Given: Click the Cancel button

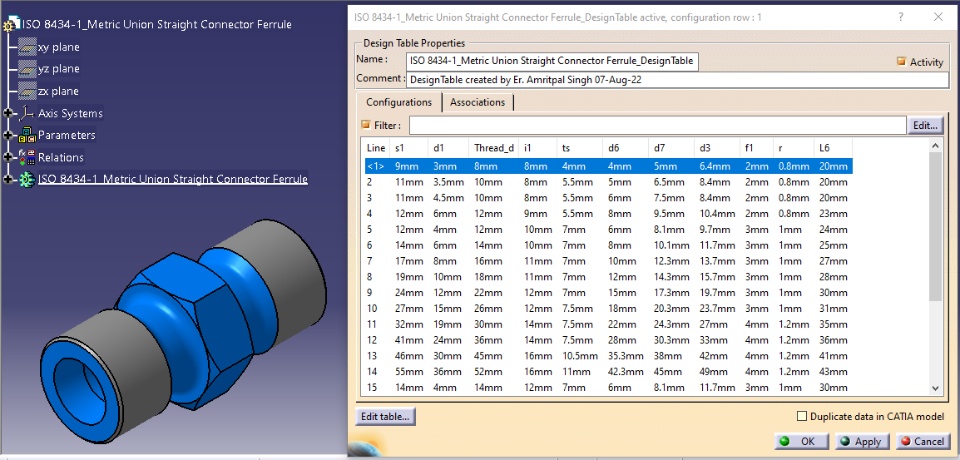Looking at the screenshot, I should tap(923, 441).
